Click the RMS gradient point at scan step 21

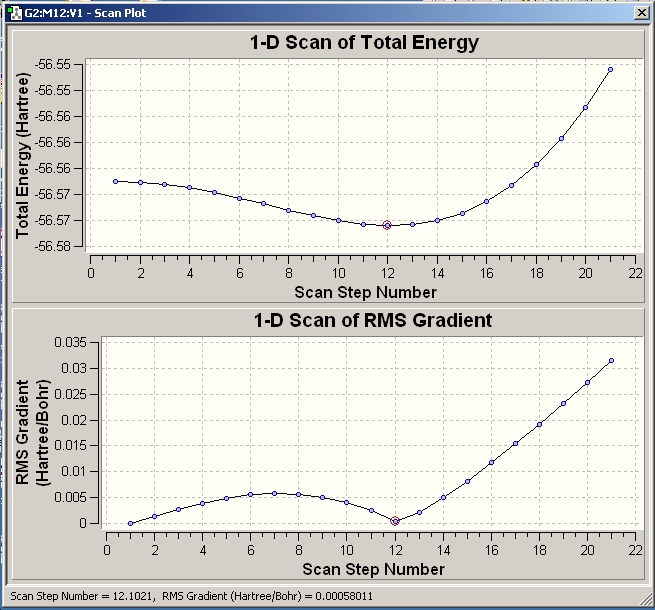point(612,360)
